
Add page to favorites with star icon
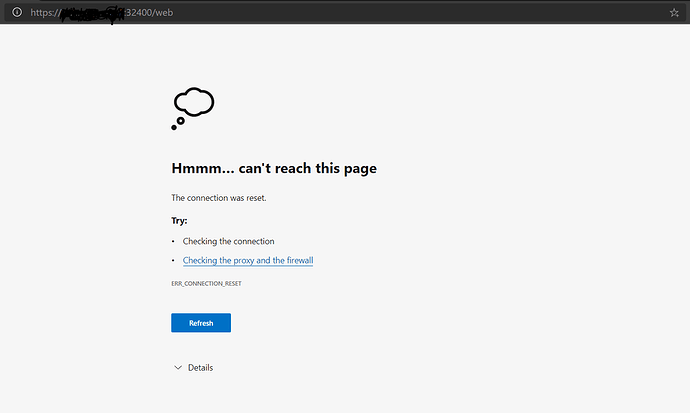(674, 13)
